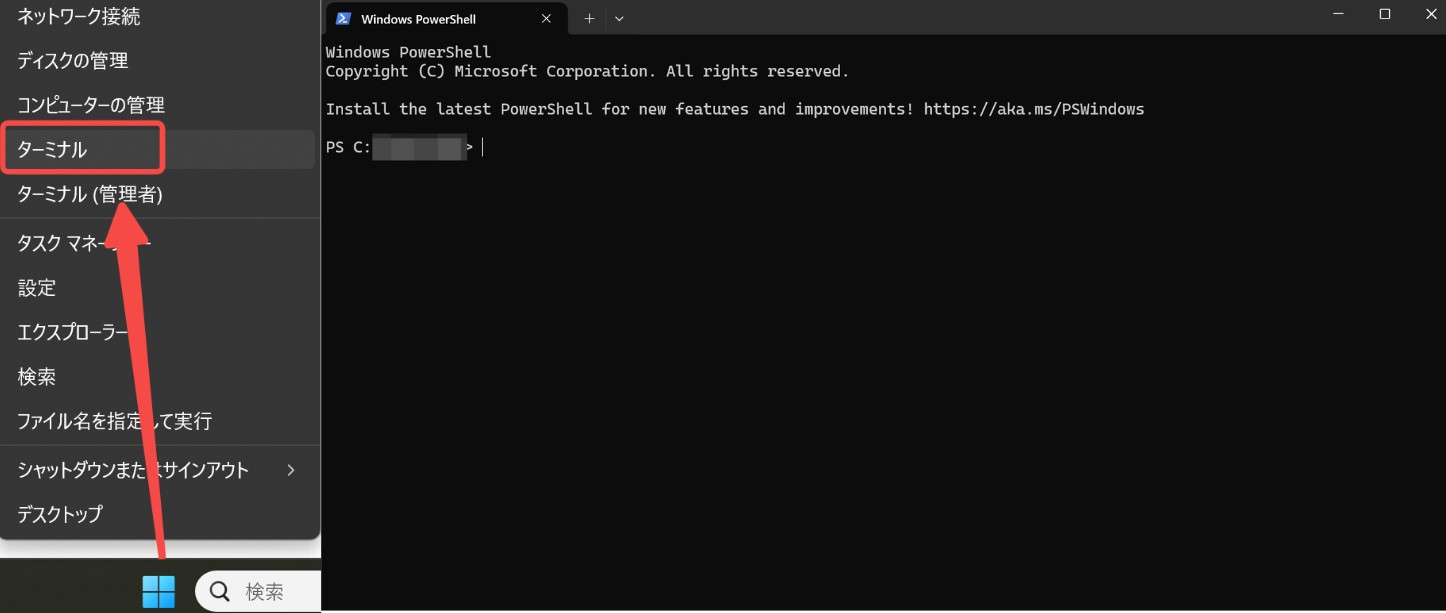Expand シャットダウンまたはサインアウト submenu arrow
Viewport: 1446px width, 613px height.
pos(291,470)
